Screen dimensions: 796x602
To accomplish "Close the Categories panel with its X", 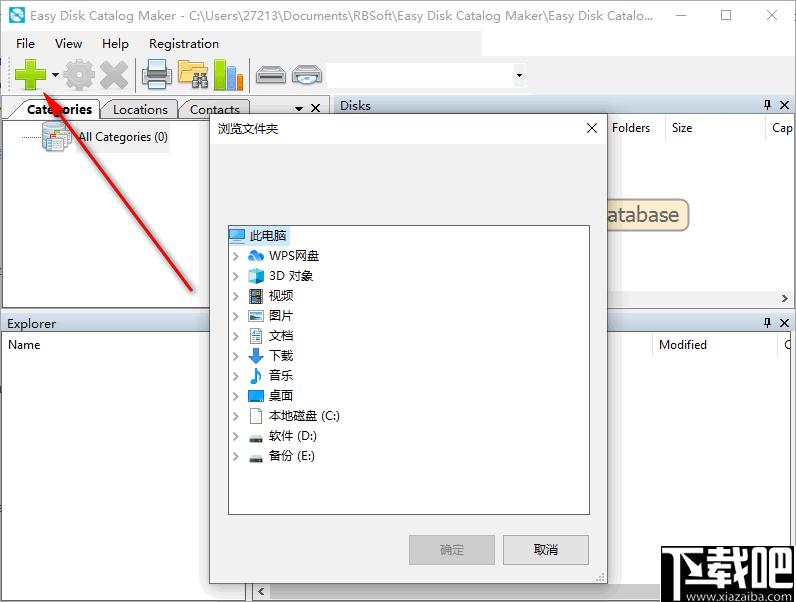I will coord(315,108).
